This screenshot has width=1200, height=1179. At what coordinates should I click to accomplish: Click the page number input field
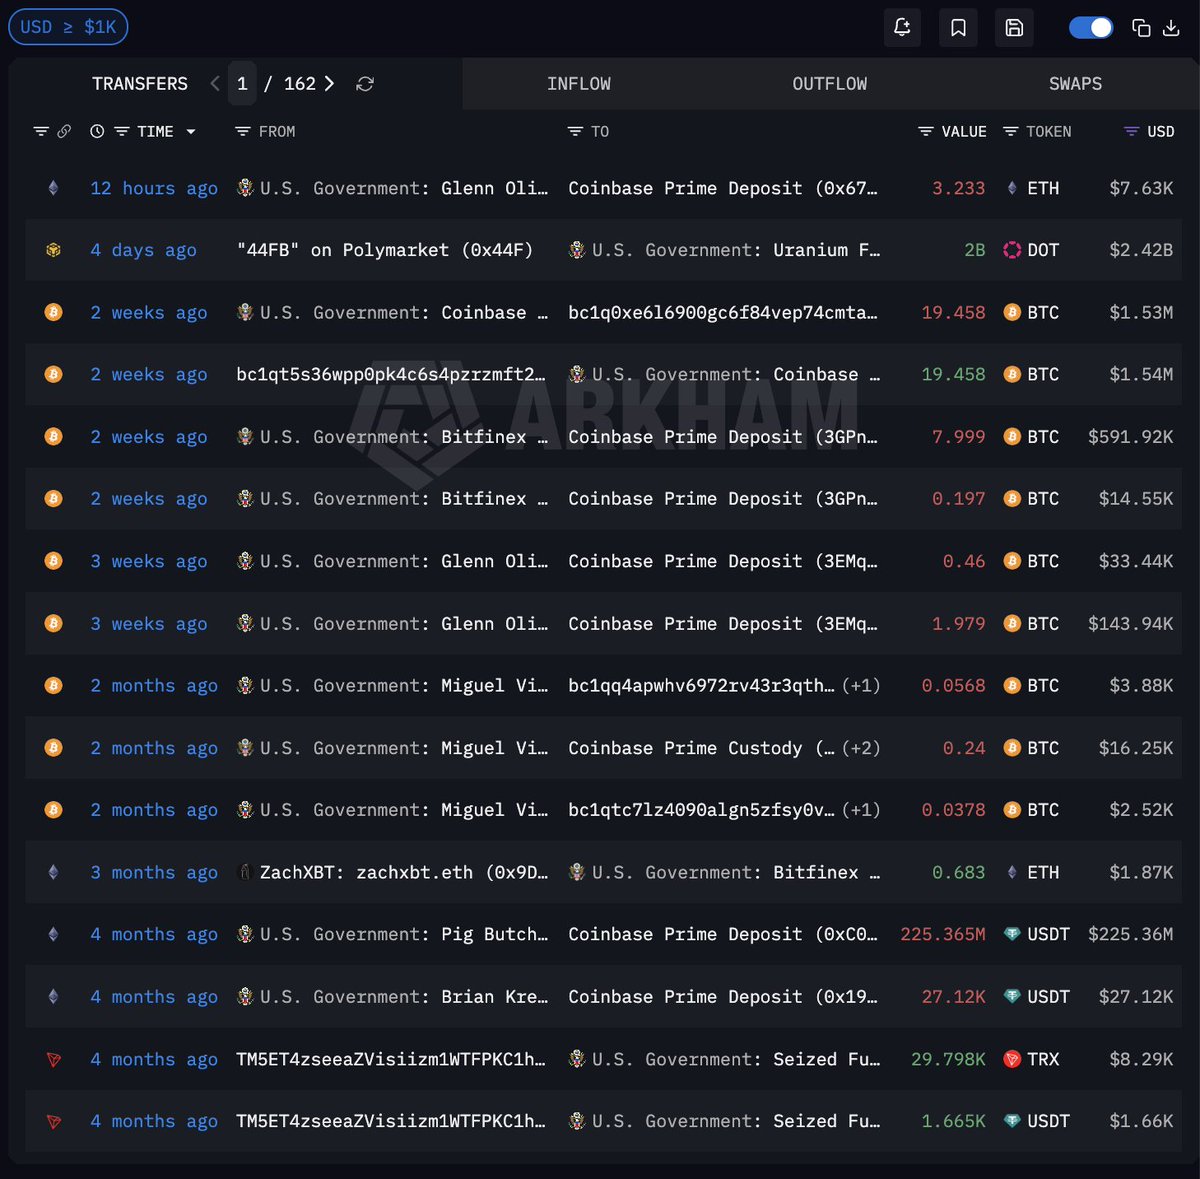[242, 84]
